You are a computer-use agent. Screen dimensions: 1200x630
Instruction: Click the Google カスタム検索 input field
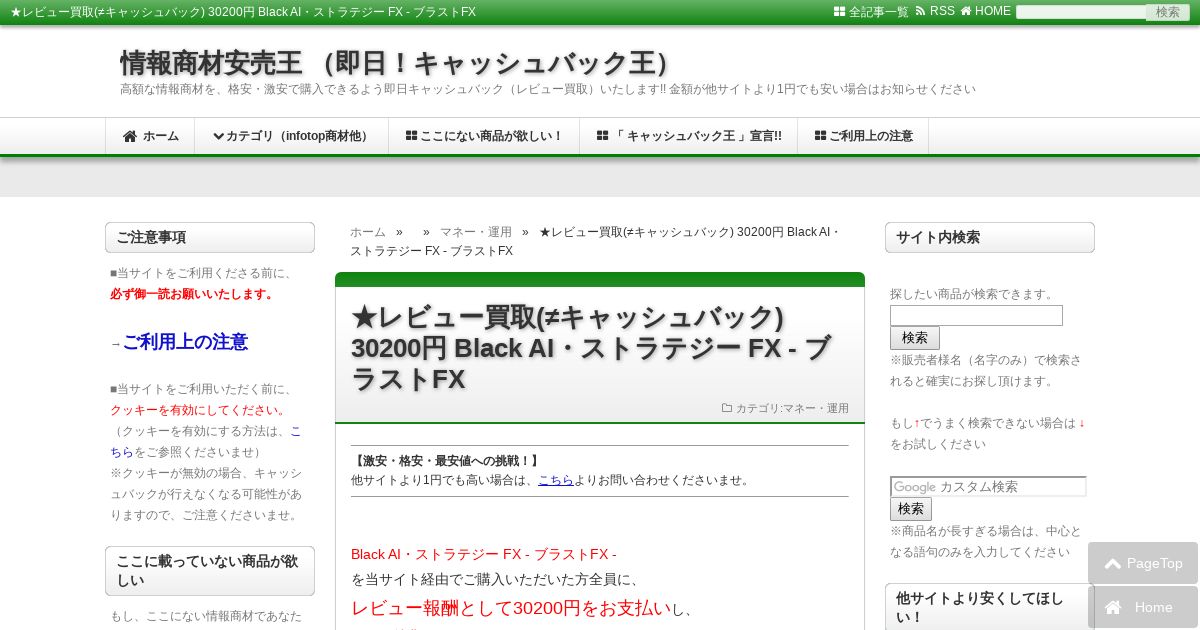pyautogui.click(x=988, y=487)
